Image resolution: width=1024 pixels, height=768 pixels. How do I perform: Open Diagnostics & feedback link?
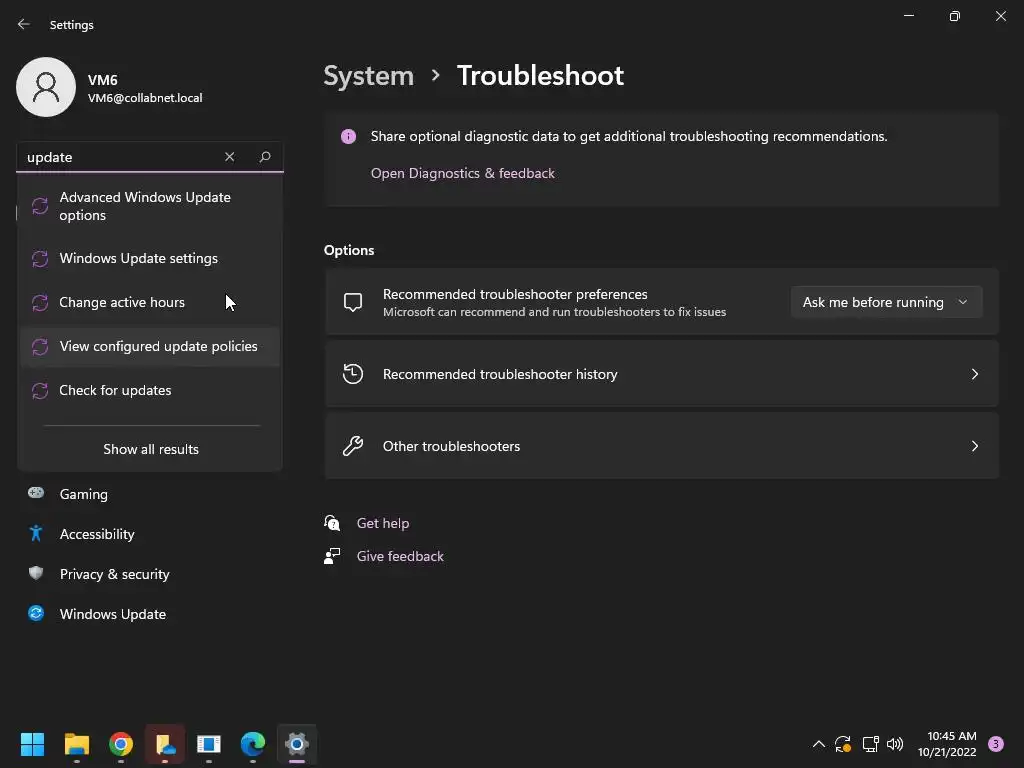pyautogui.click(x=462, y=173)
